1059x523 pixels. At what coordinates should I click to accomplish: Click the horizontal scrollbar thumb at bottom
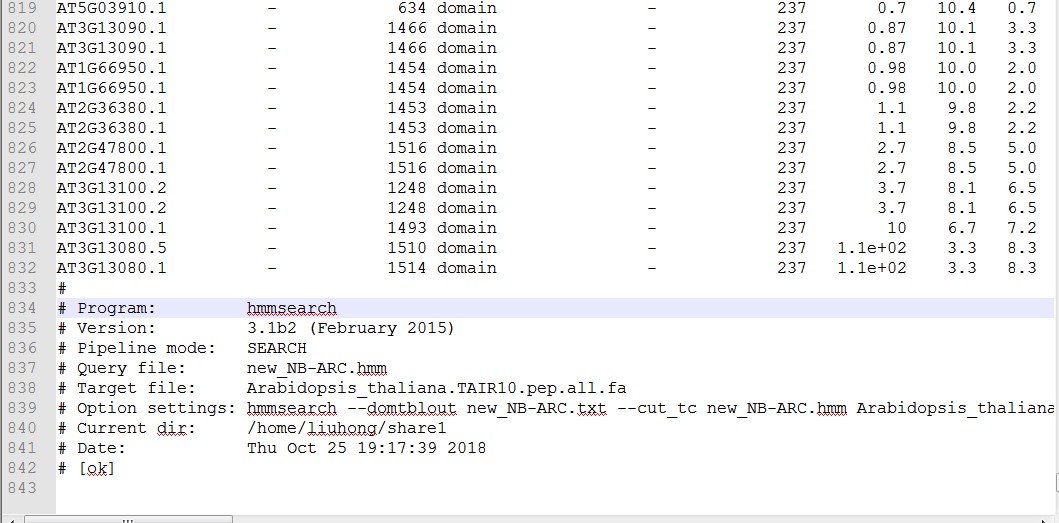point(128,518)
